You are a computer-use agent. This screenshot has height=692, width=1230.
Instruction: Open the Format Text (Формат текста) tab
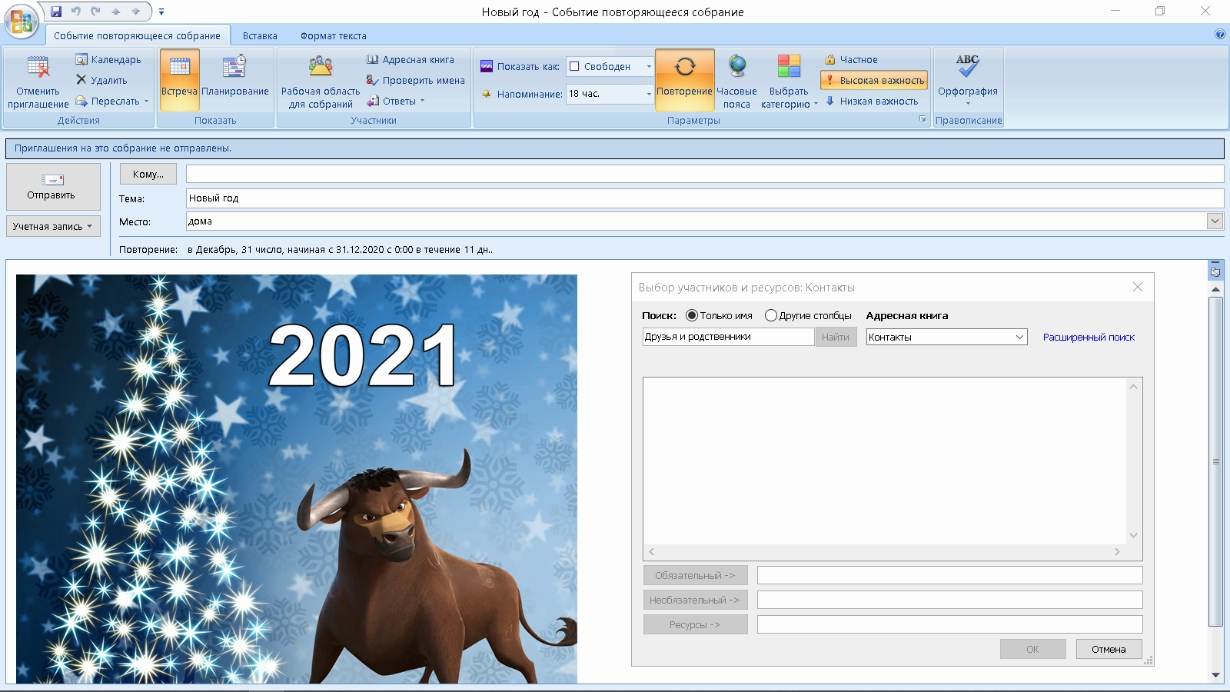tap(333, 36)
